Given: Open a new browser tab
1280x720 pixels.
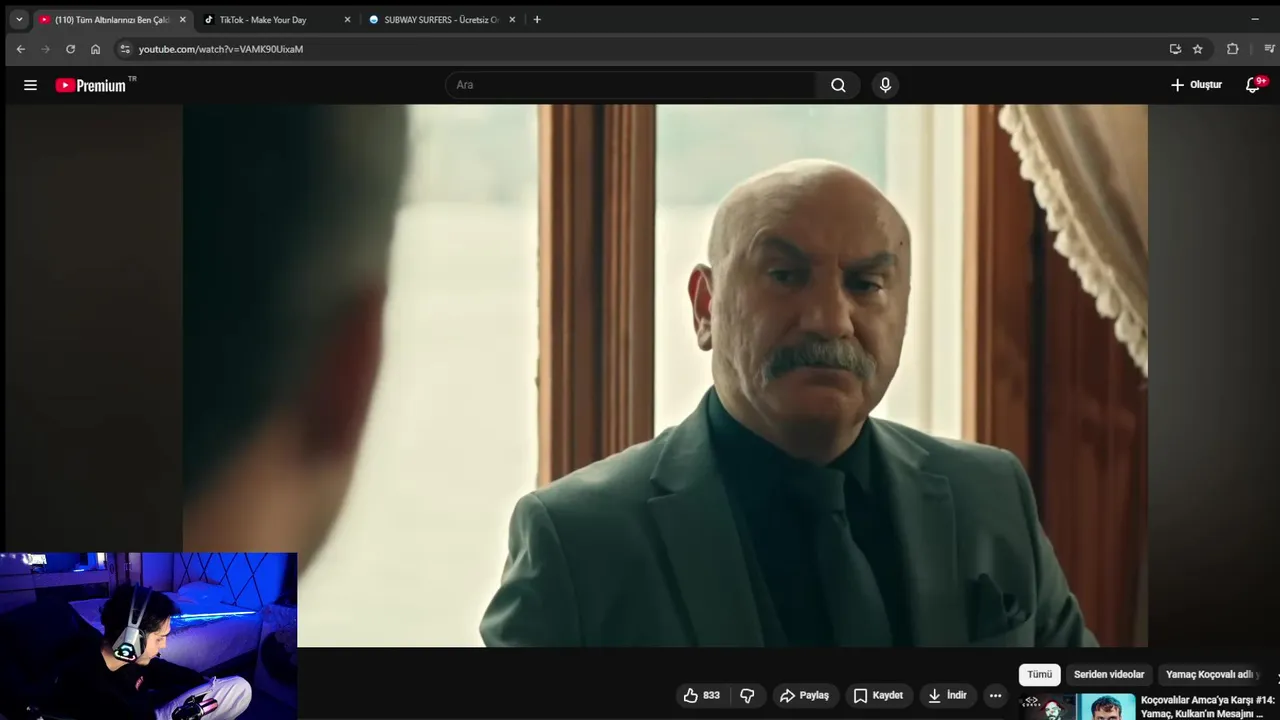Looking at the screenshot, I should [537, 19].
